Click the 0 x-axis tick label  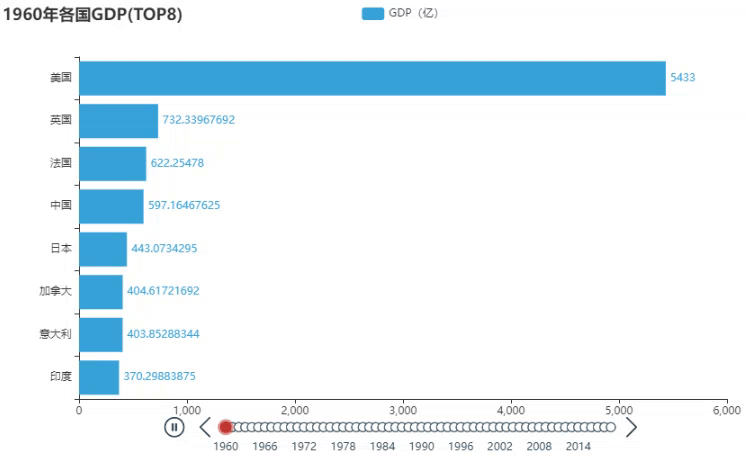tap(79, 410)
